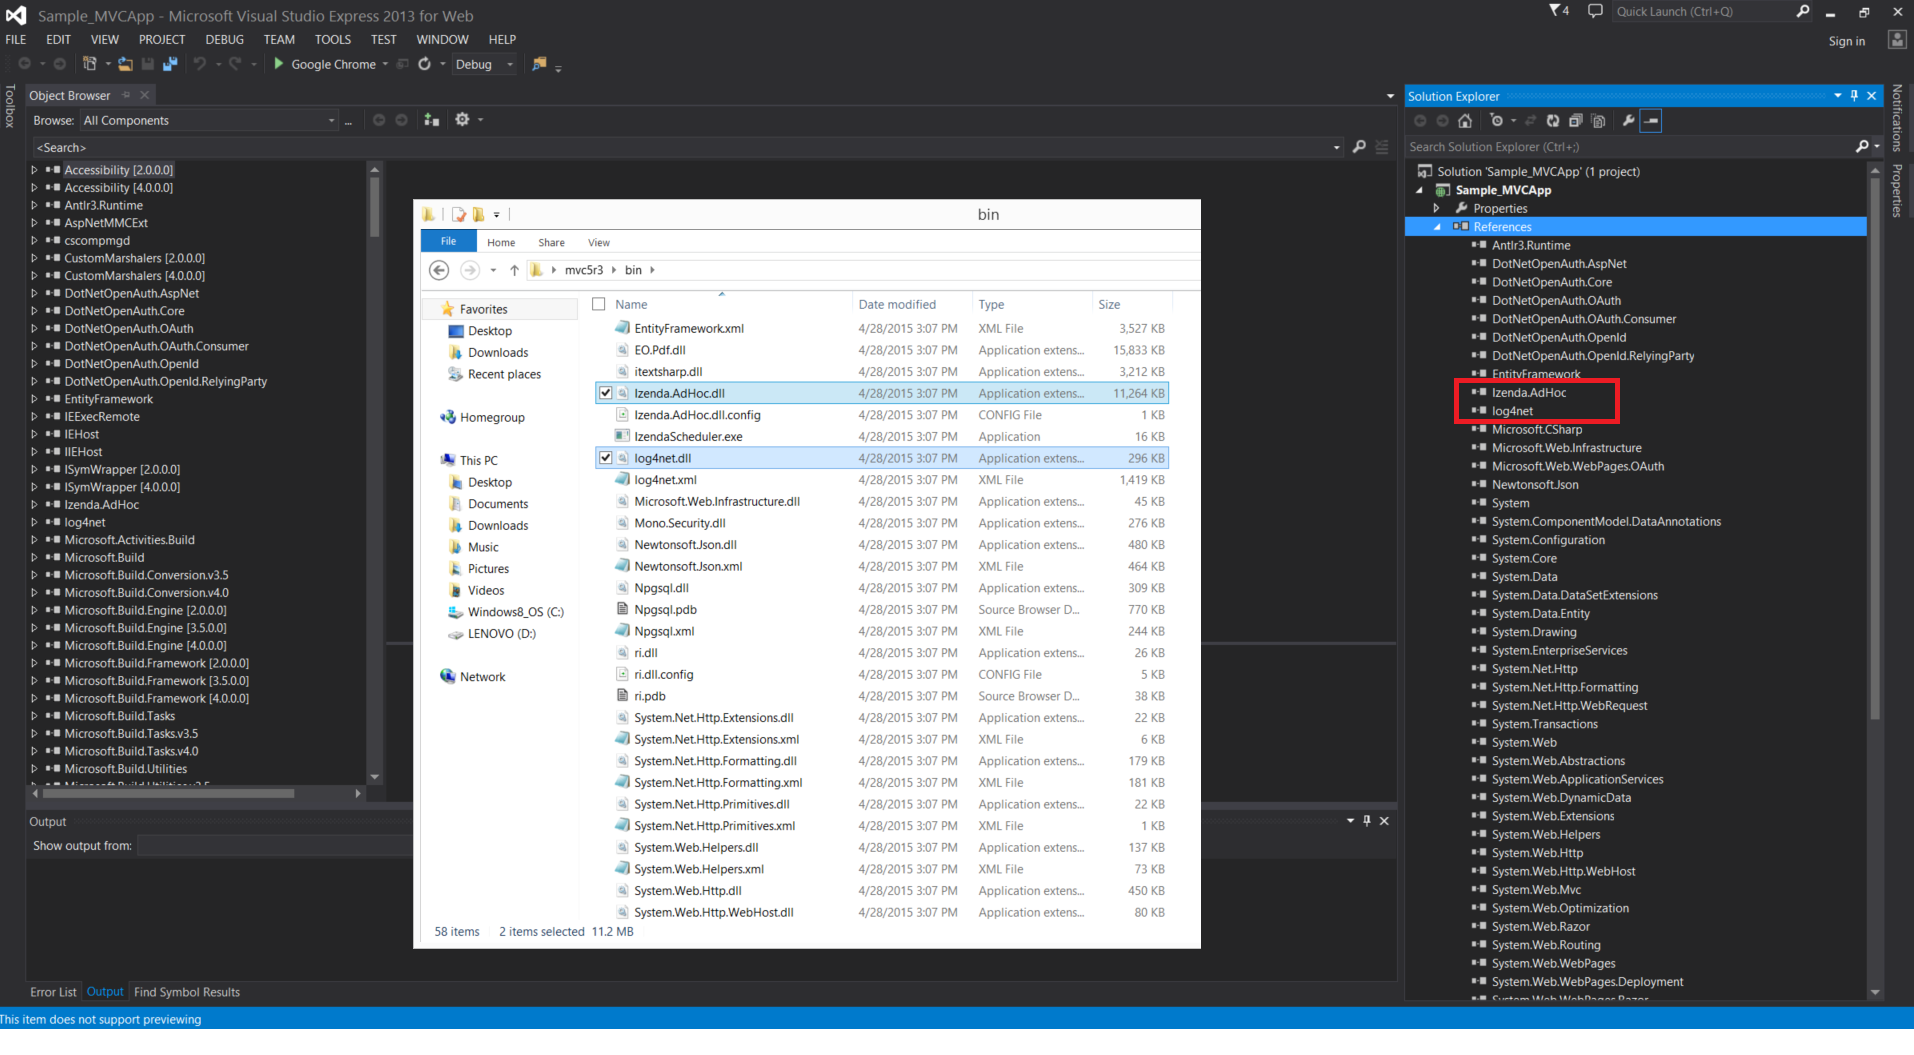
Task: Open the Solution Explorer window options dropdown
Action: click(x=1837, y=96)
